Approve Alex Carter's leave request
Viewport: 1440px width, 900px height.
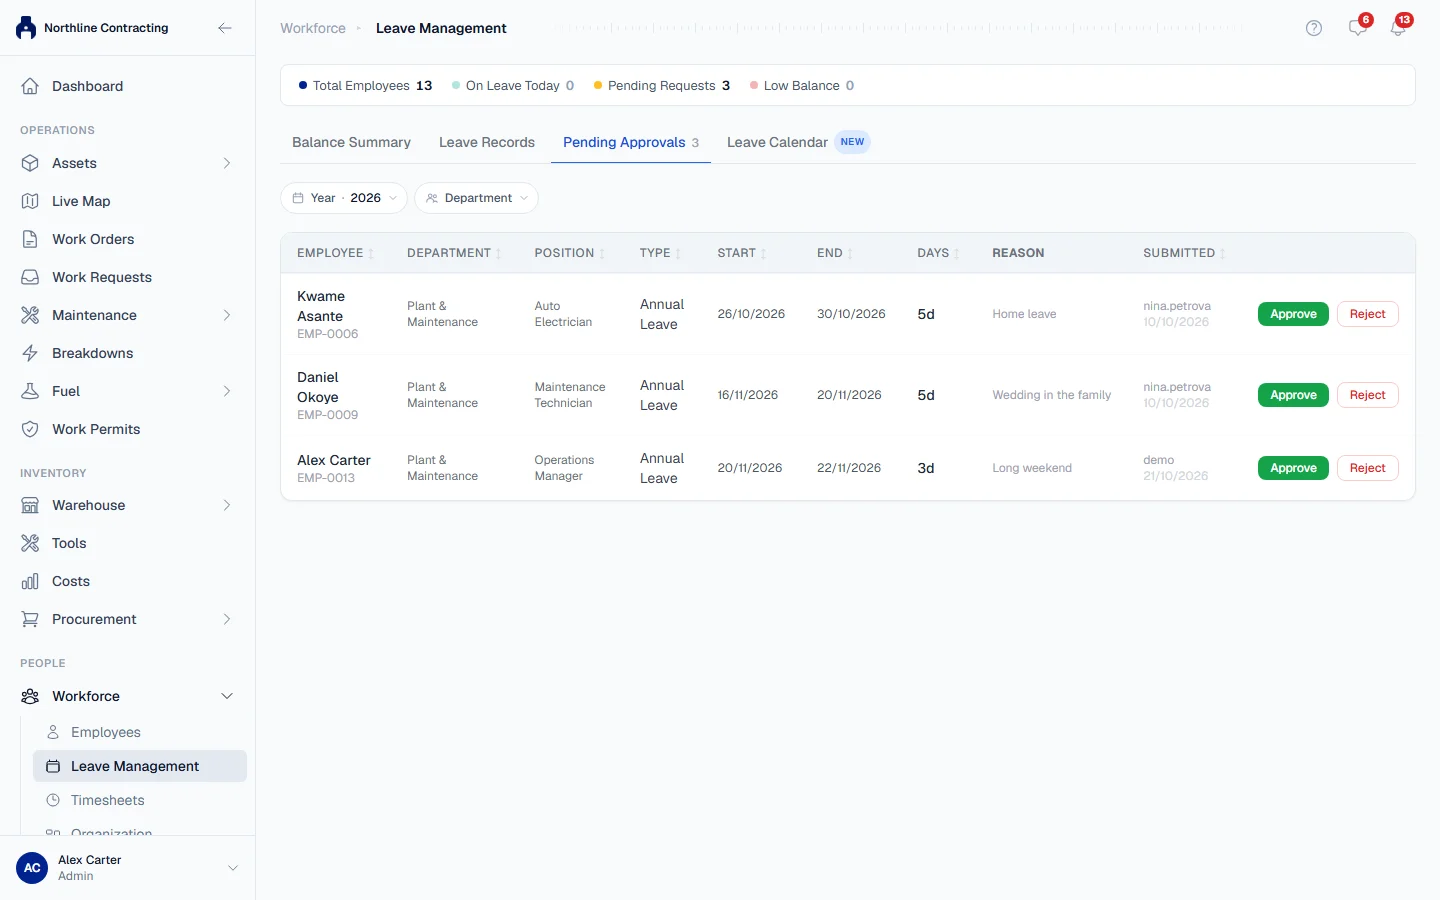click(1293, 468)
